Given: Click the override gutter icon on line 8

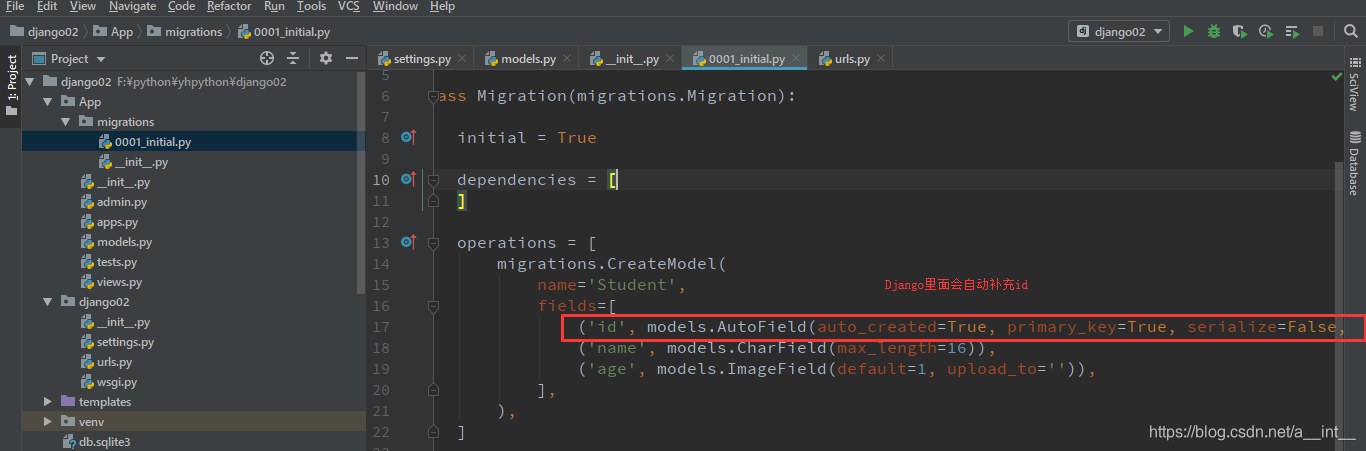Looking at the screenshot, I should tap(408, 137).
